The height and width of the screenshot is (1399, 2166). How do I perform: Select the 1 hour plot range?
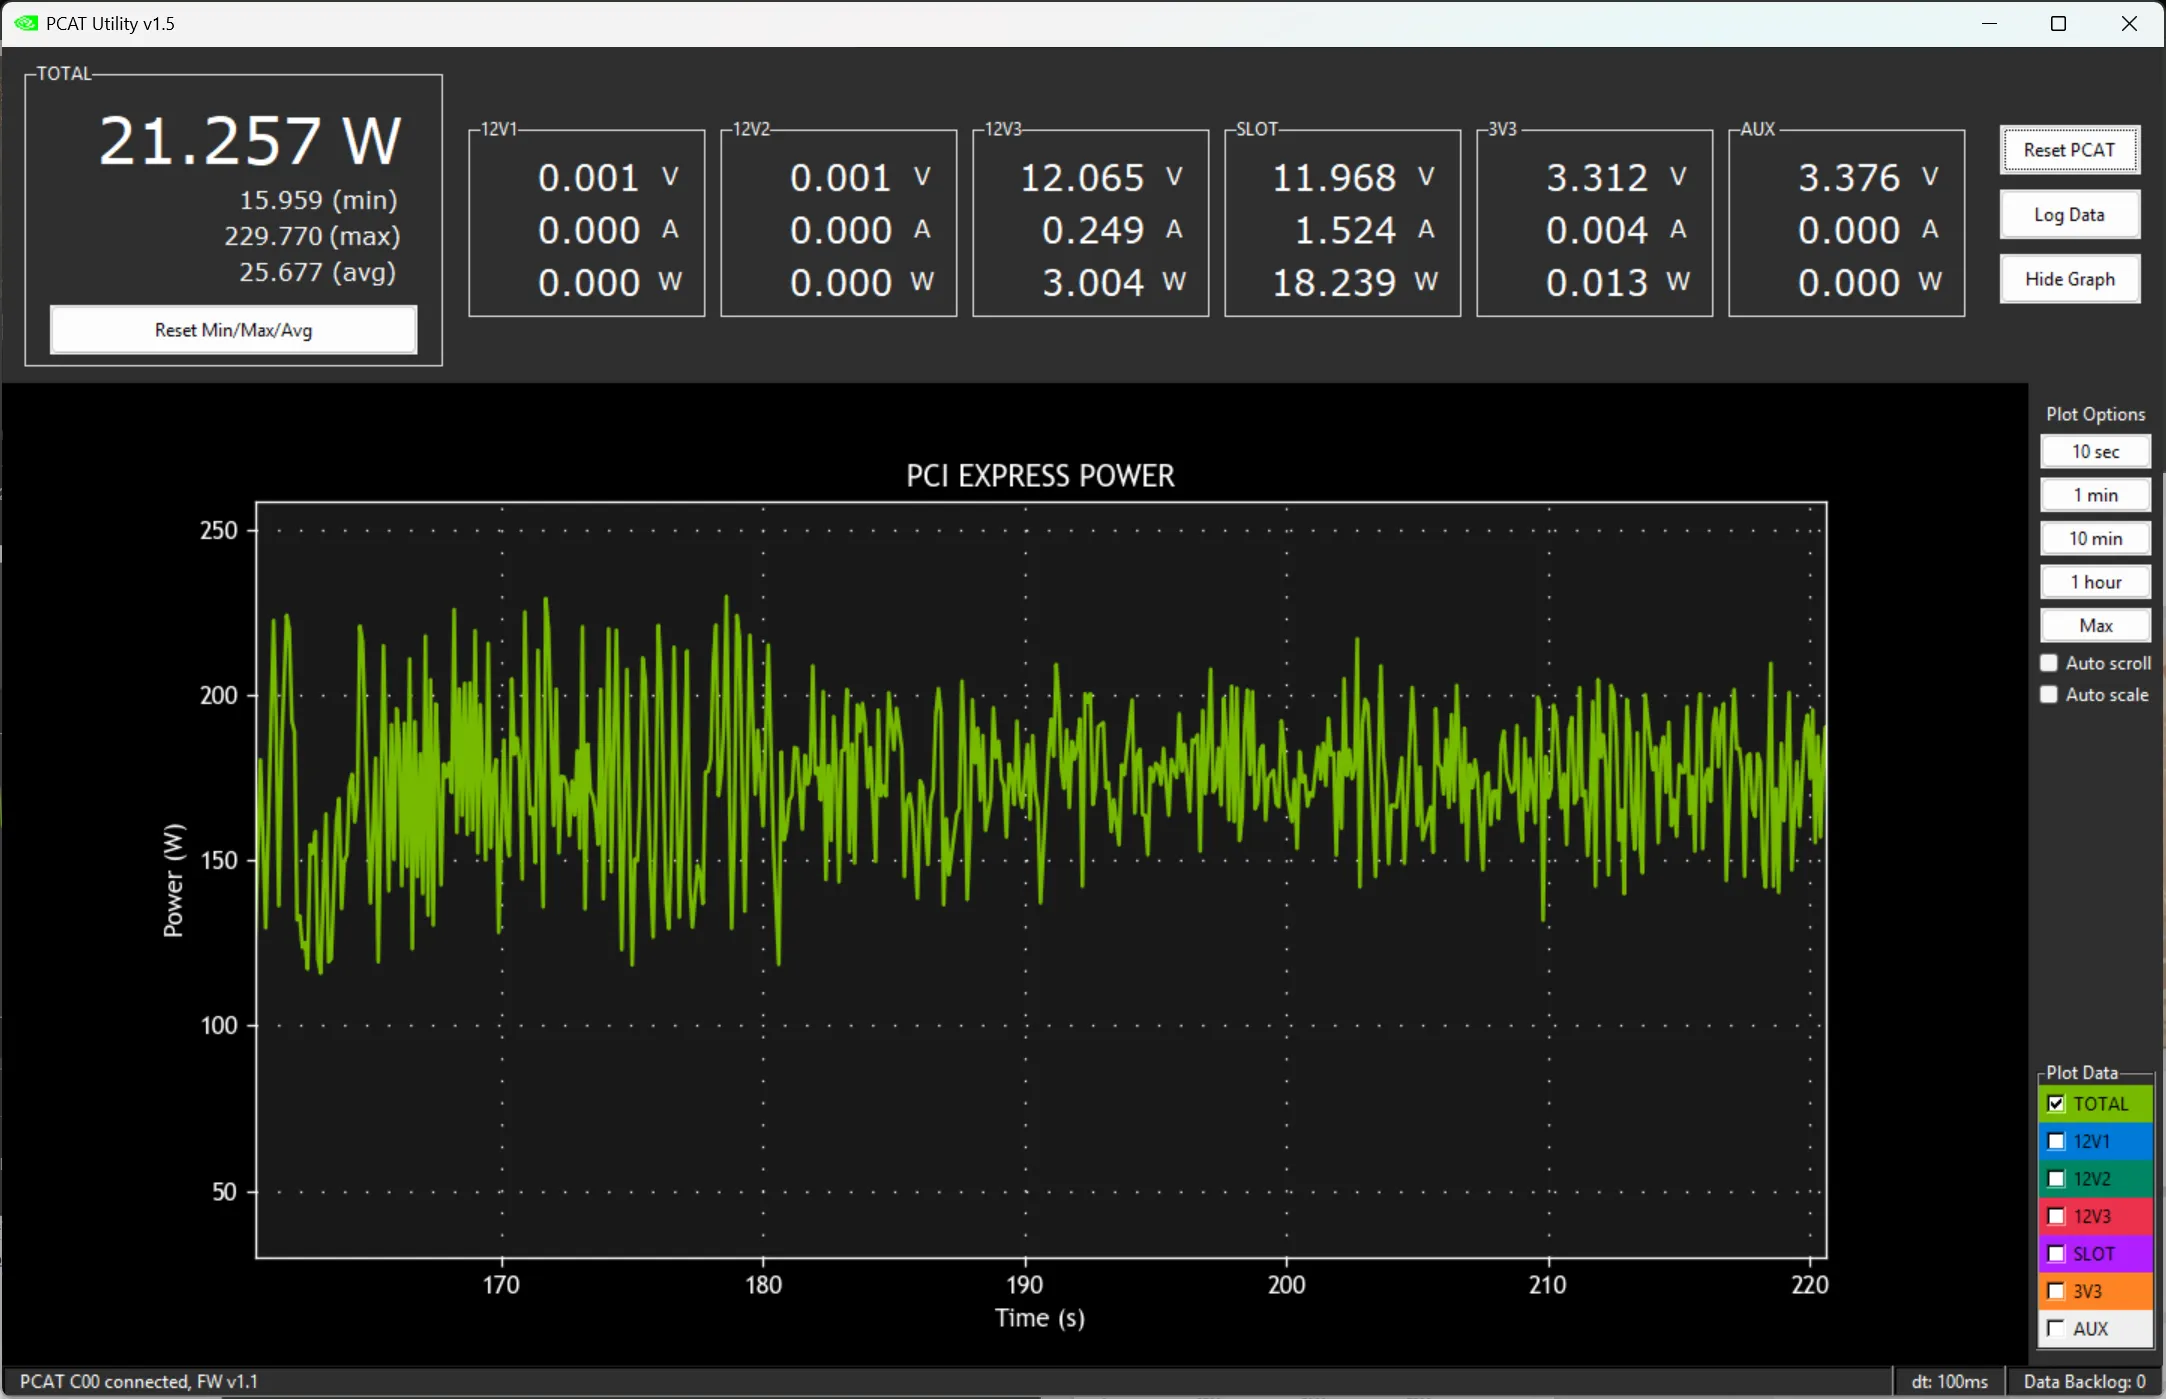(x=2095, y=582)
